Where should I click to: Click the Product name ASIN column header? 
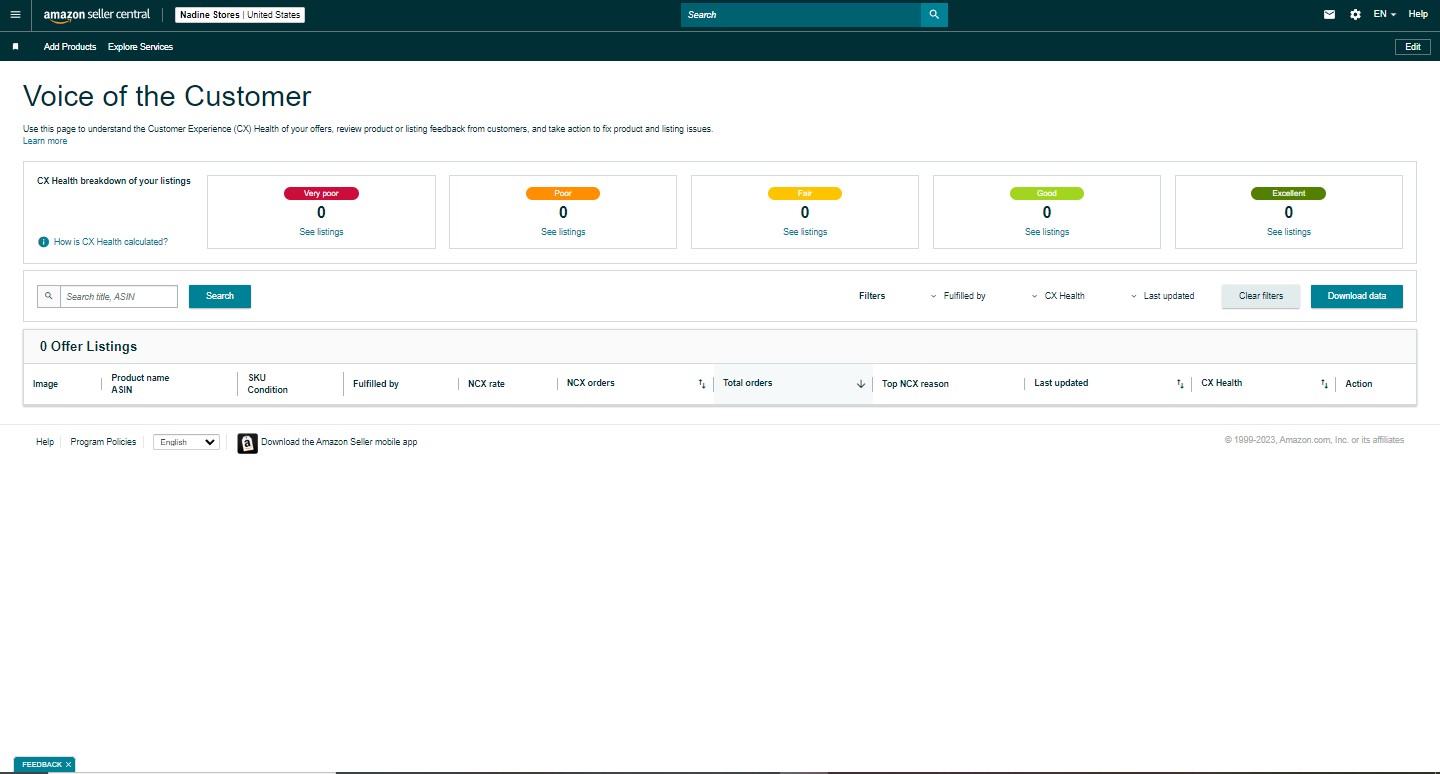[x=140, y=384]
